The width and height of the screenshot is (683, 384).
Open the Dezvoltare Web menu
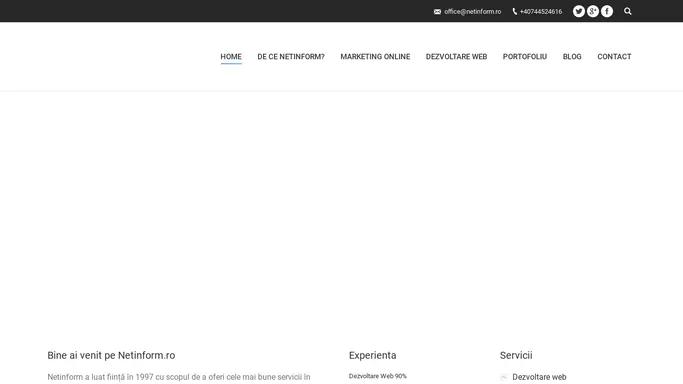click(x=456, y=57)
